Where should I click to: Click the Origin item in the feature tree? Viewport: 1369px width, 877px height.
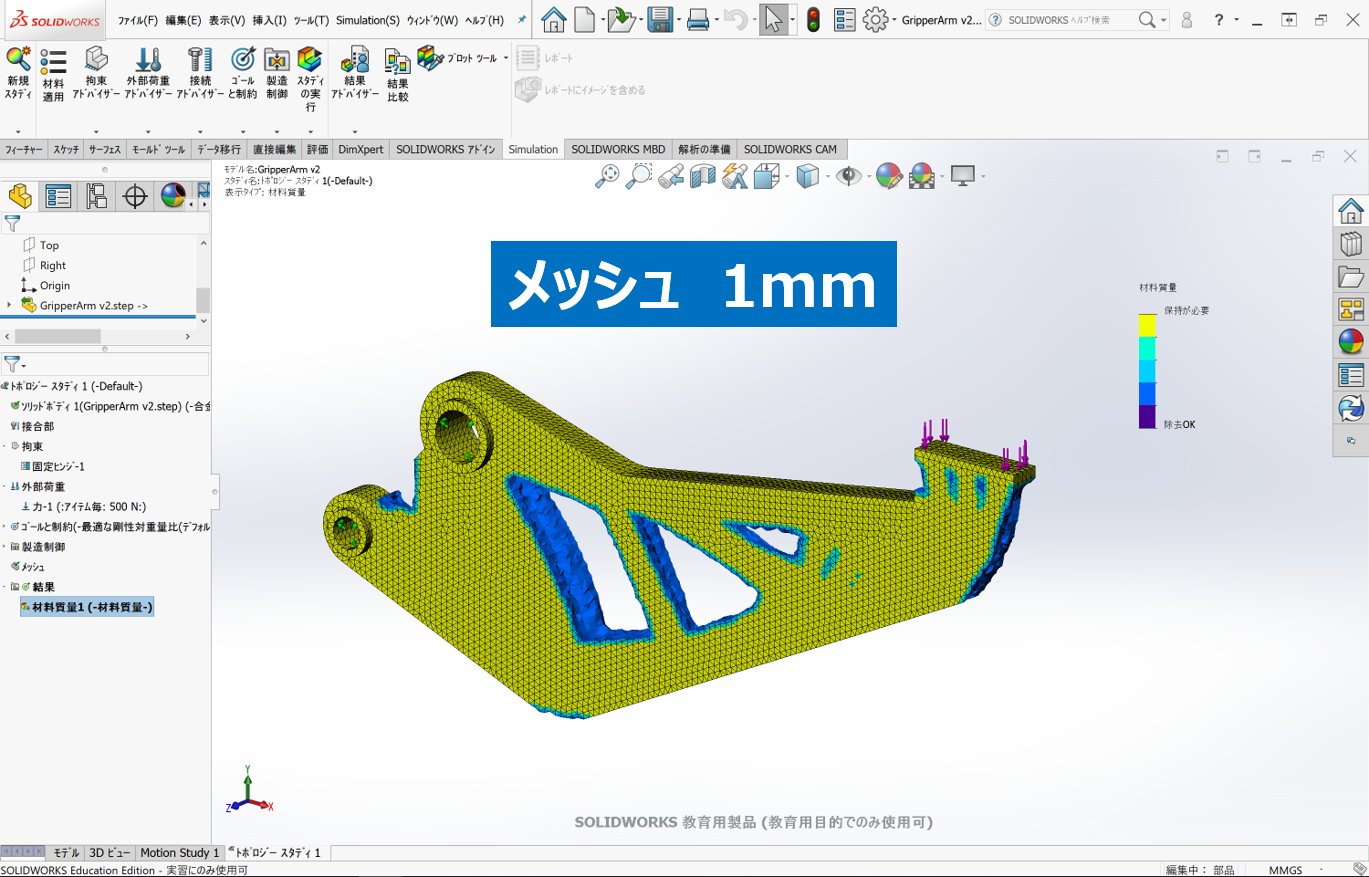[46, 285]
